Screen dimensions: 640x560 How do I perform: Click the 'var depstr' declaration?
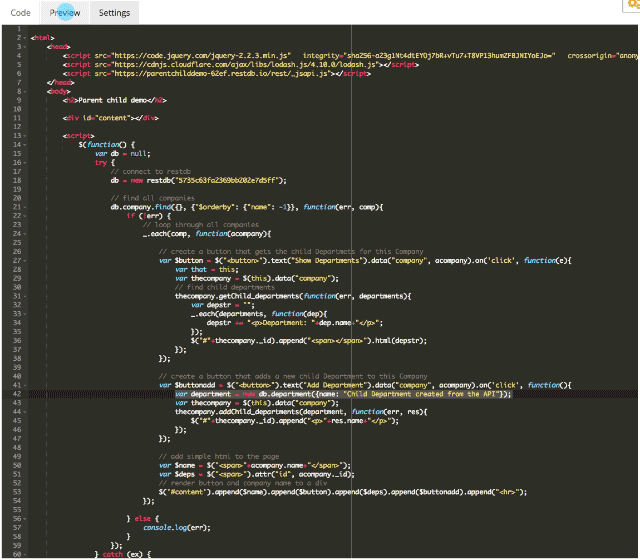point(223,305)
